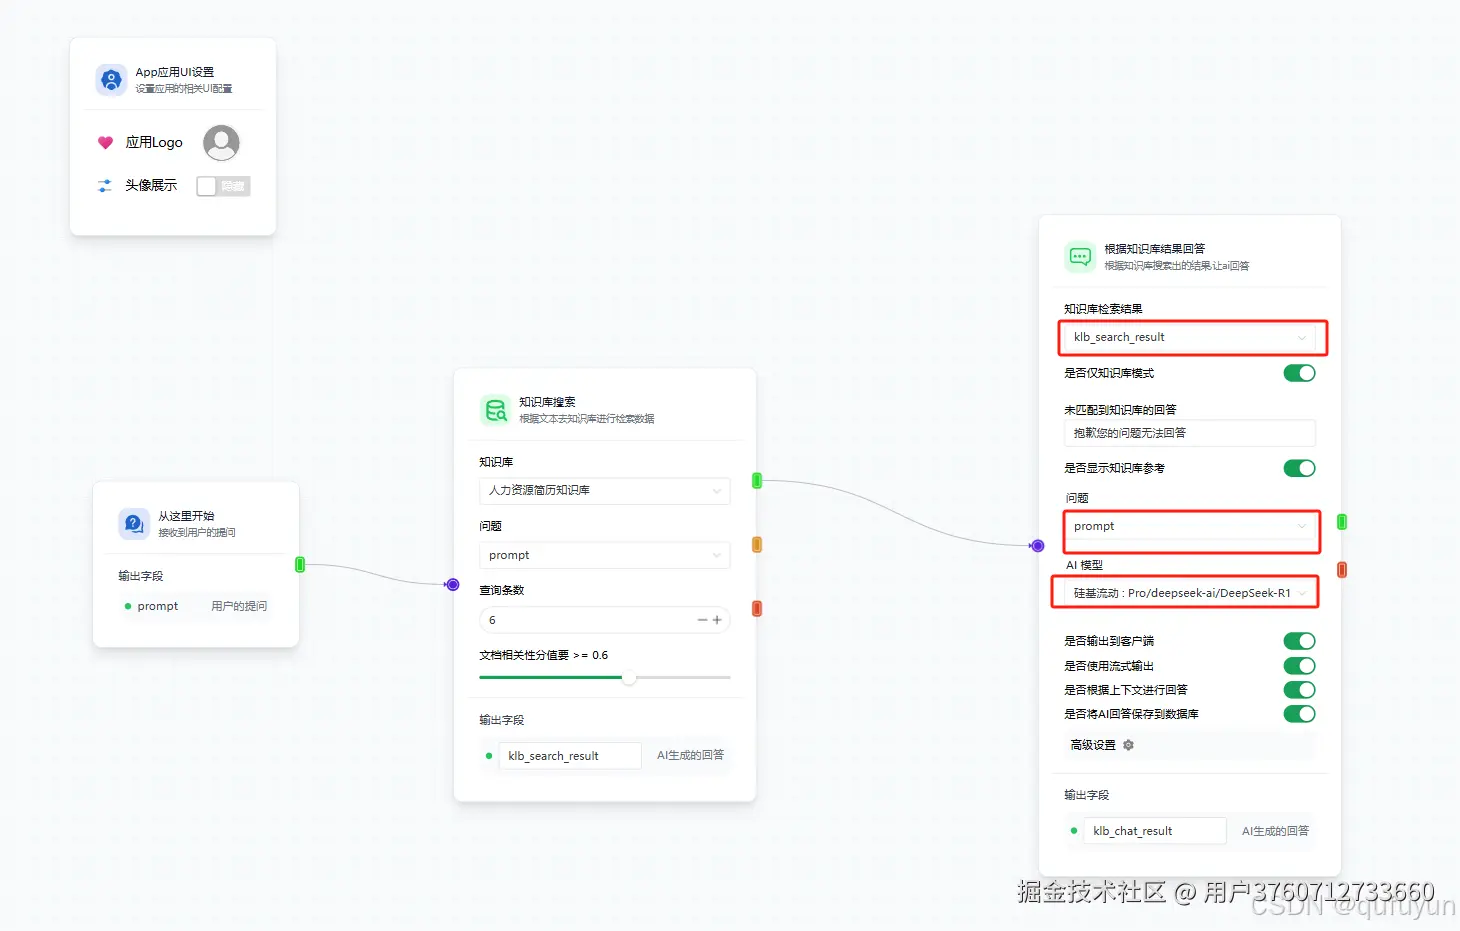The height and width of the screenshot is (931, 1460).
Task: Click the green prompt output dot
Action: [130, 606]
